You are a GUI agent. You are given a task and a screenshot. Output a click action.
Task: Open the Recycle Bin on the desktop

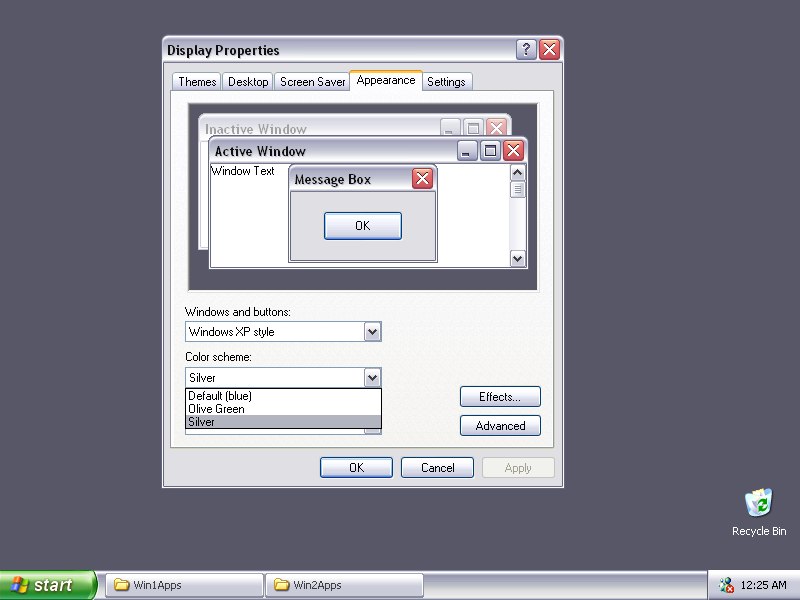click(758, 503)
